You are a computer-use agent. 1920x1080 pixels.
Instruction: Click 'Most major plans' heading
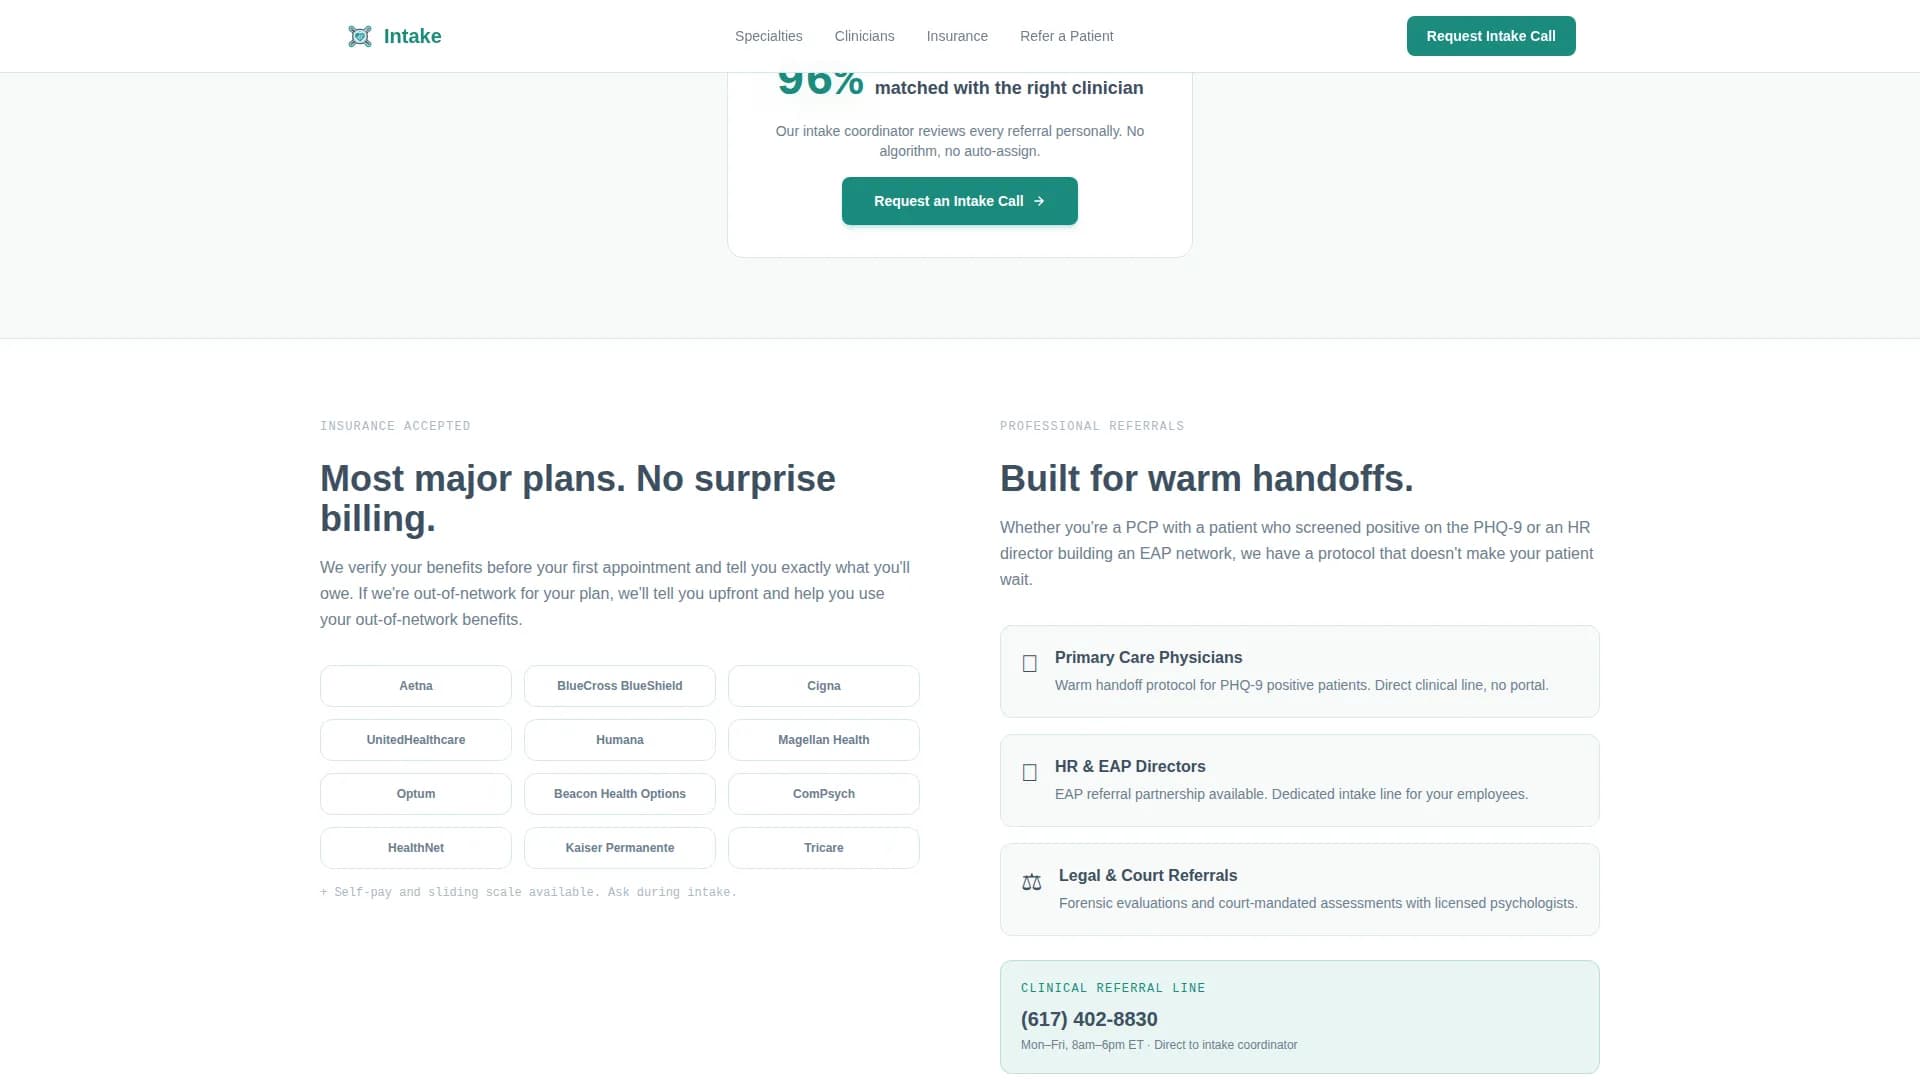(578, 499)
